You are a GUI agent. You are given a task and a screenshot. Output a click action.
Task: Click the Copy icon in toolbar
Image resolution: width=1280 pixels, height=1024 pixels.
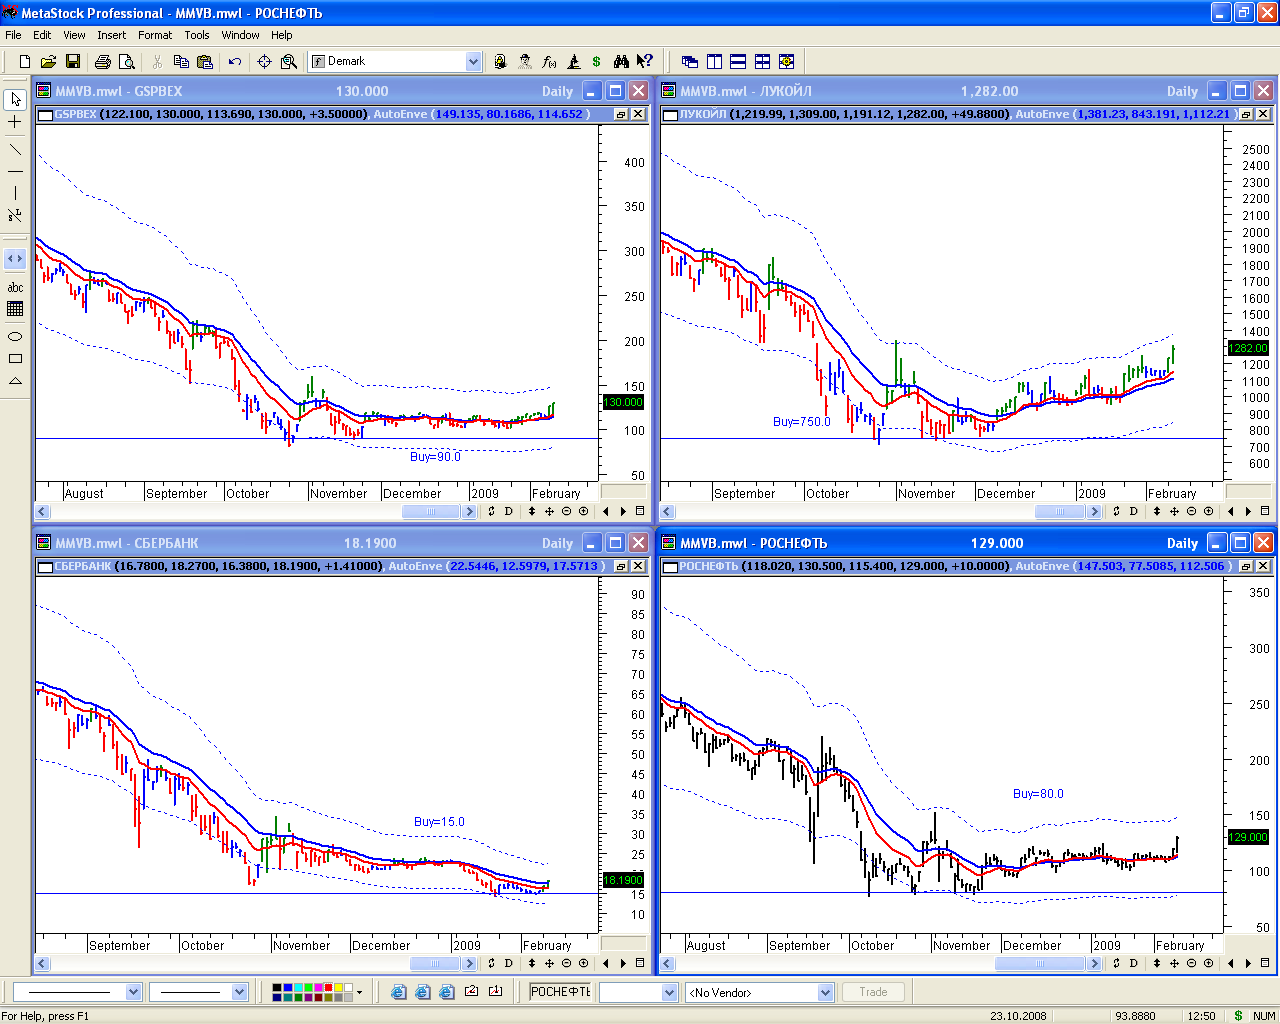(x=181, y=61)
